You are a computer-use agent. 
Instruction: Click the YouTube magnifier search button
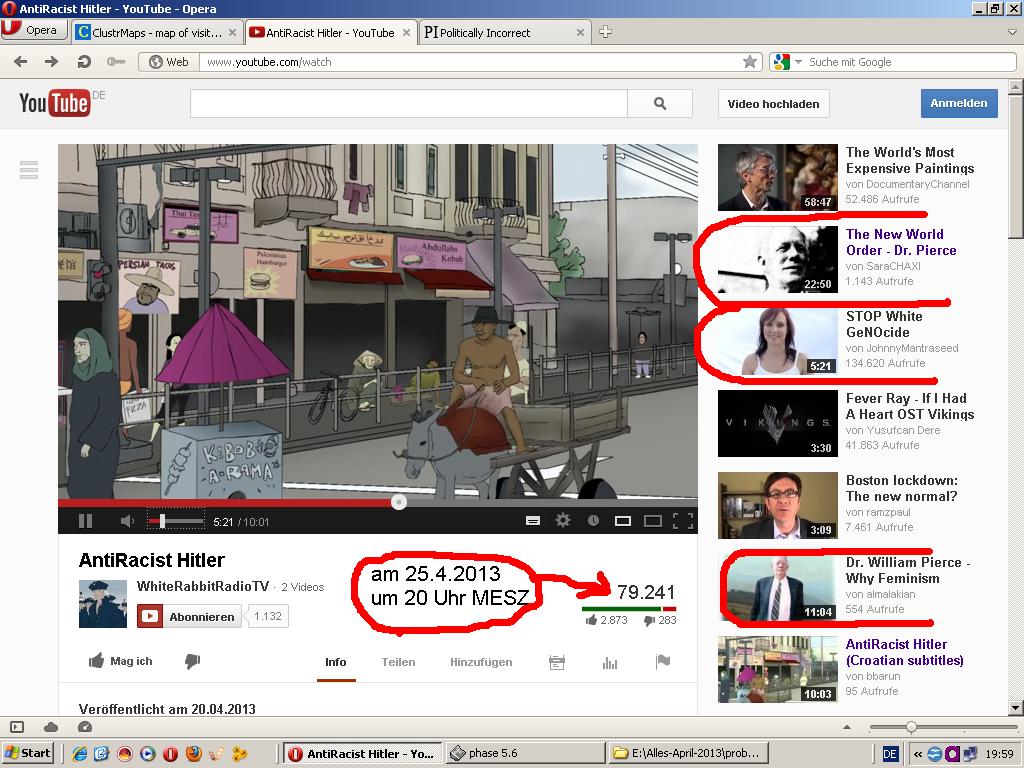660,103
